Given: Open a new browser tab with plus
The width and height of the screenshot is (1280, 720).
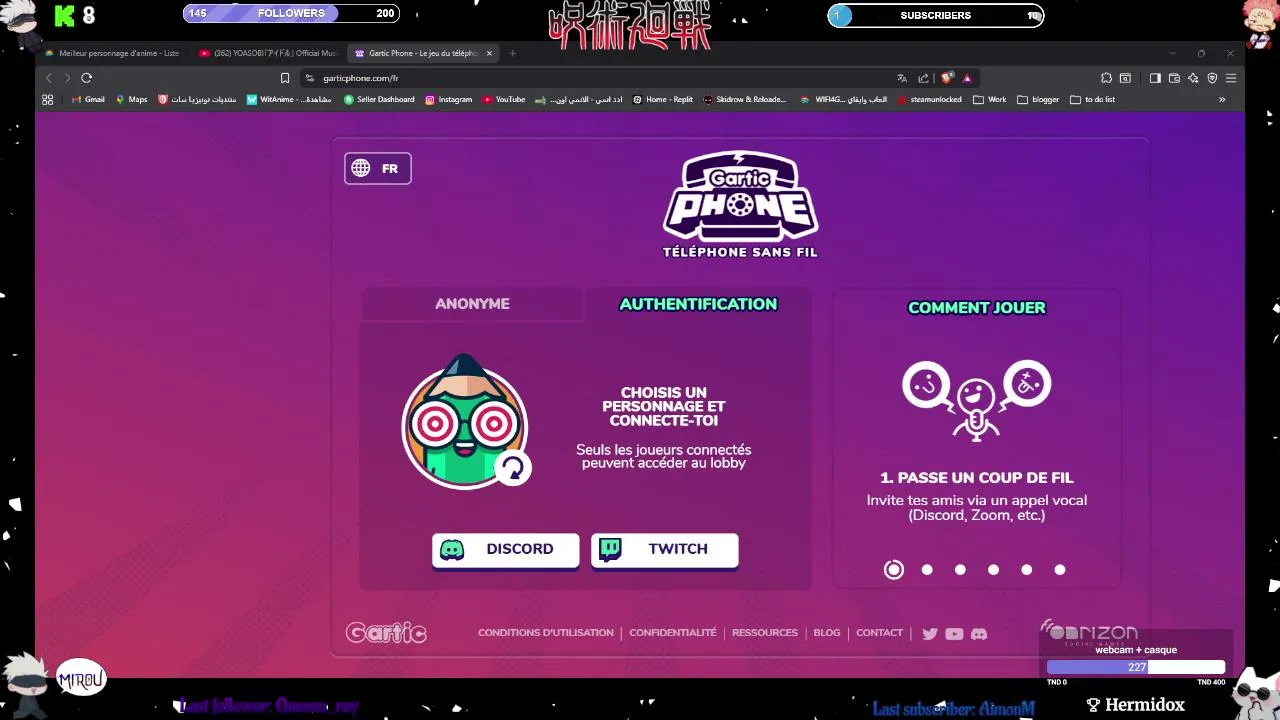Looking at the screenshot, I should (512, 53).
